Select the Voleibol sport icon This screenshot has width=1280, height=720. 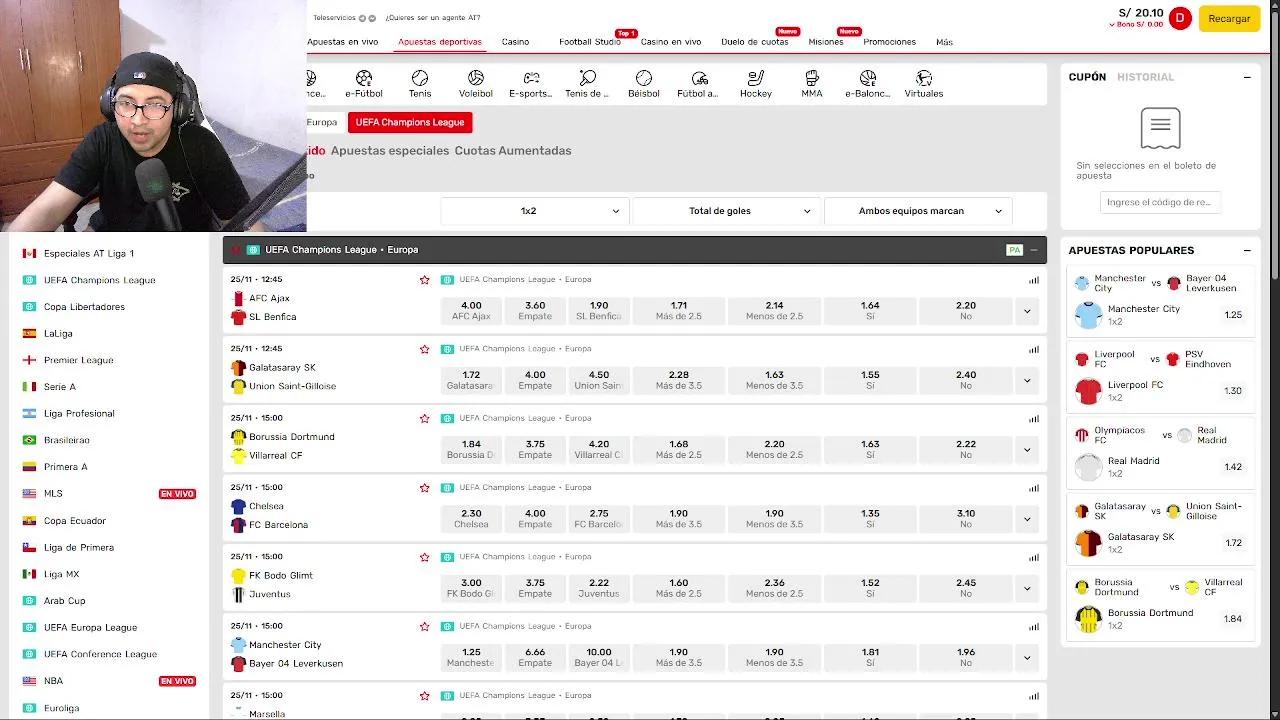[x=476, y=83]
